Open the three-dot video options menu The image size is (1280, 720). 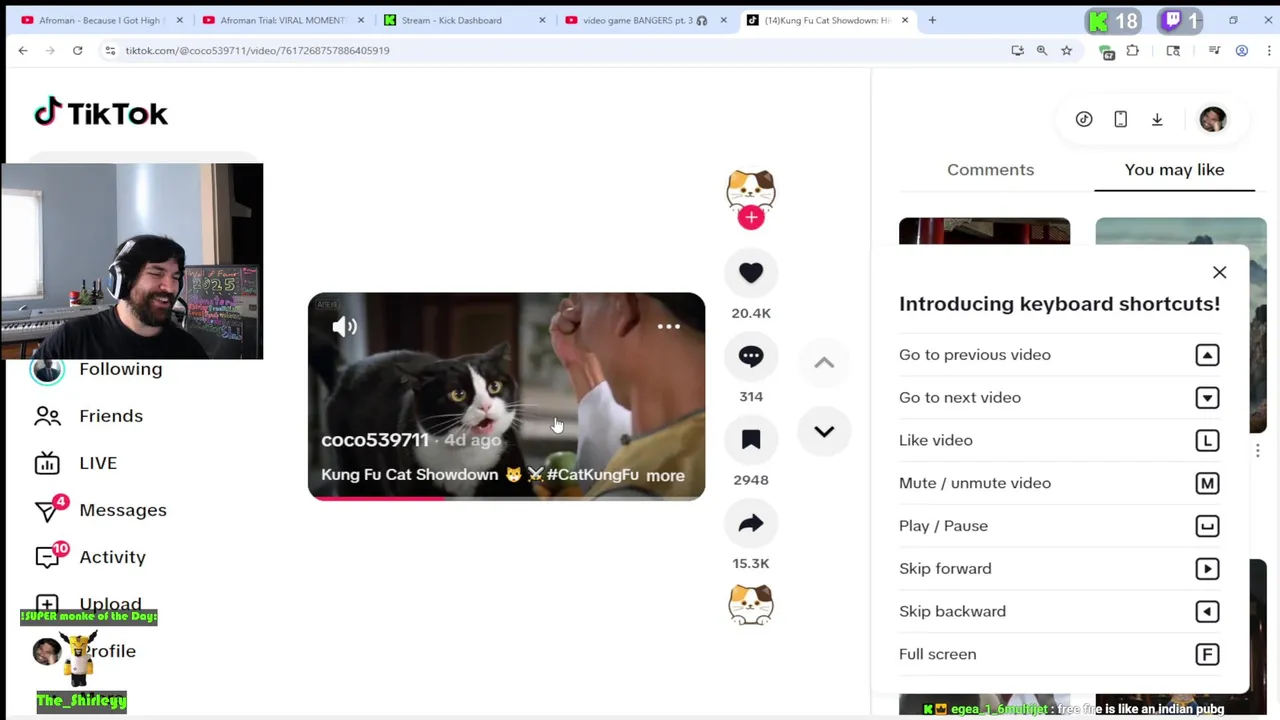[x=669, y=326]
